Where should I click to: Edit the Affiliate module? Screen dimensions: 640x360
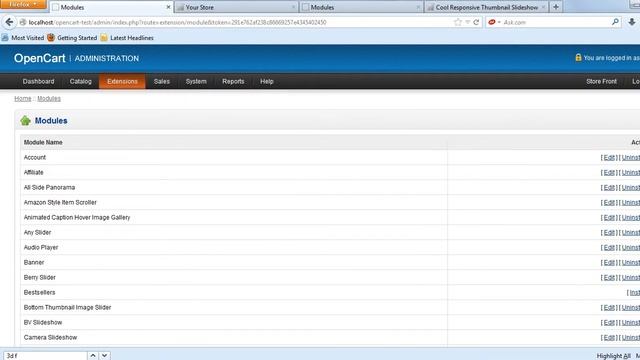(609, 173)
